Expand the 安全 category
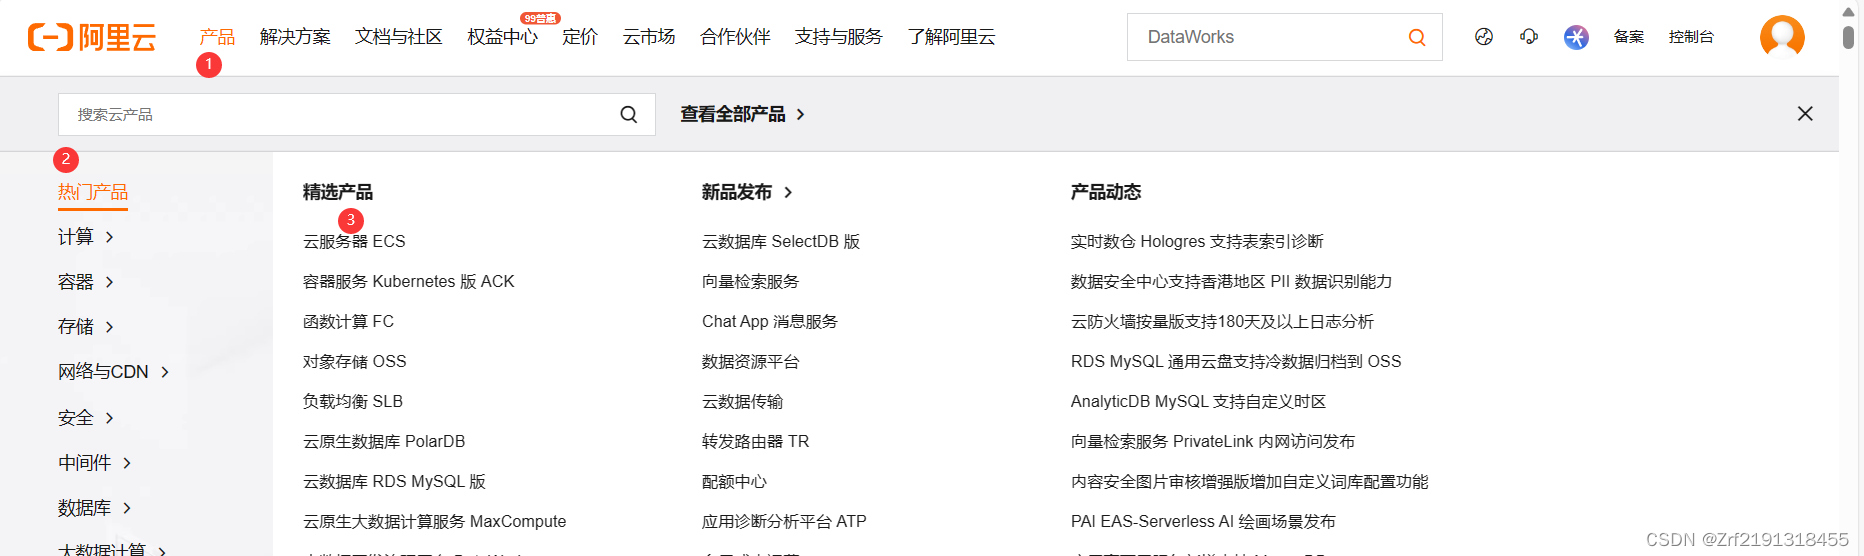This screenshot has height=556, width=1864. point(86,418)
